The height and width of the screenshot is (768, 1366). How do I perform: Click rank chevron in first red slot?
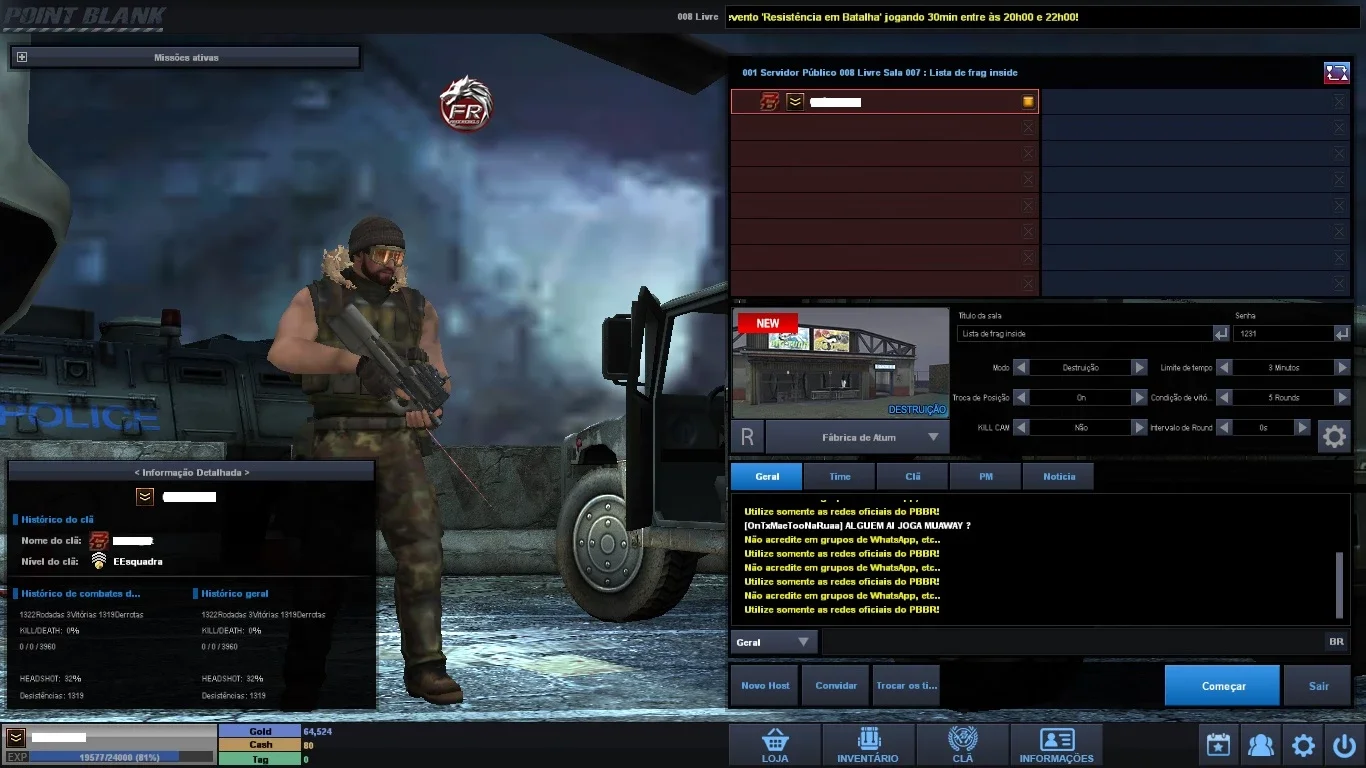click(x=795, y=101)
